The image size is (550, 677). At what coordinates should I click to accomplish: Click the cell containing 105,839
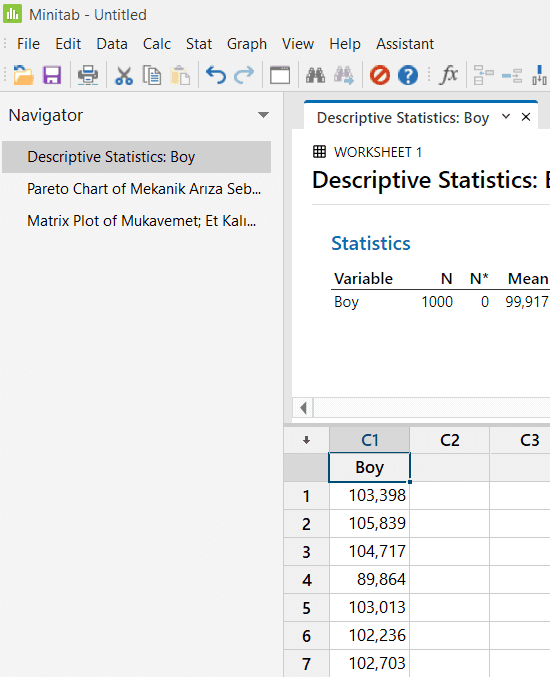[x=370, y=523]
